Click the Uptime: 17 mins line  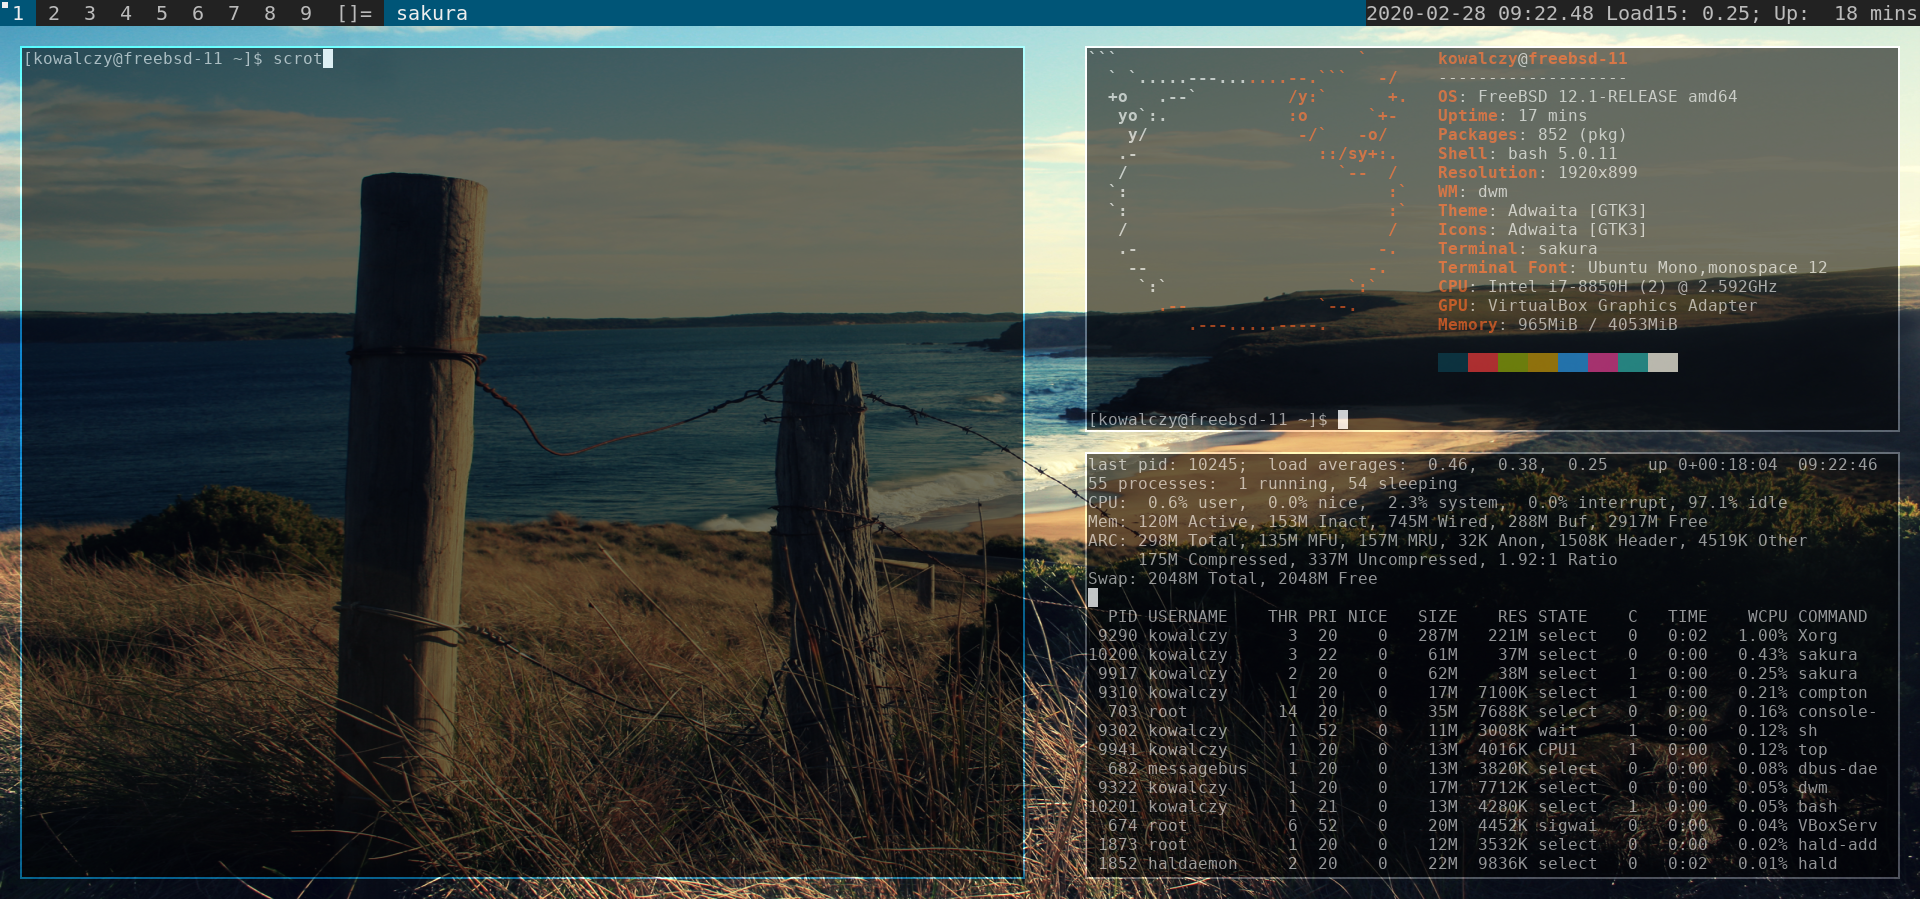[x=1512, y=115]
